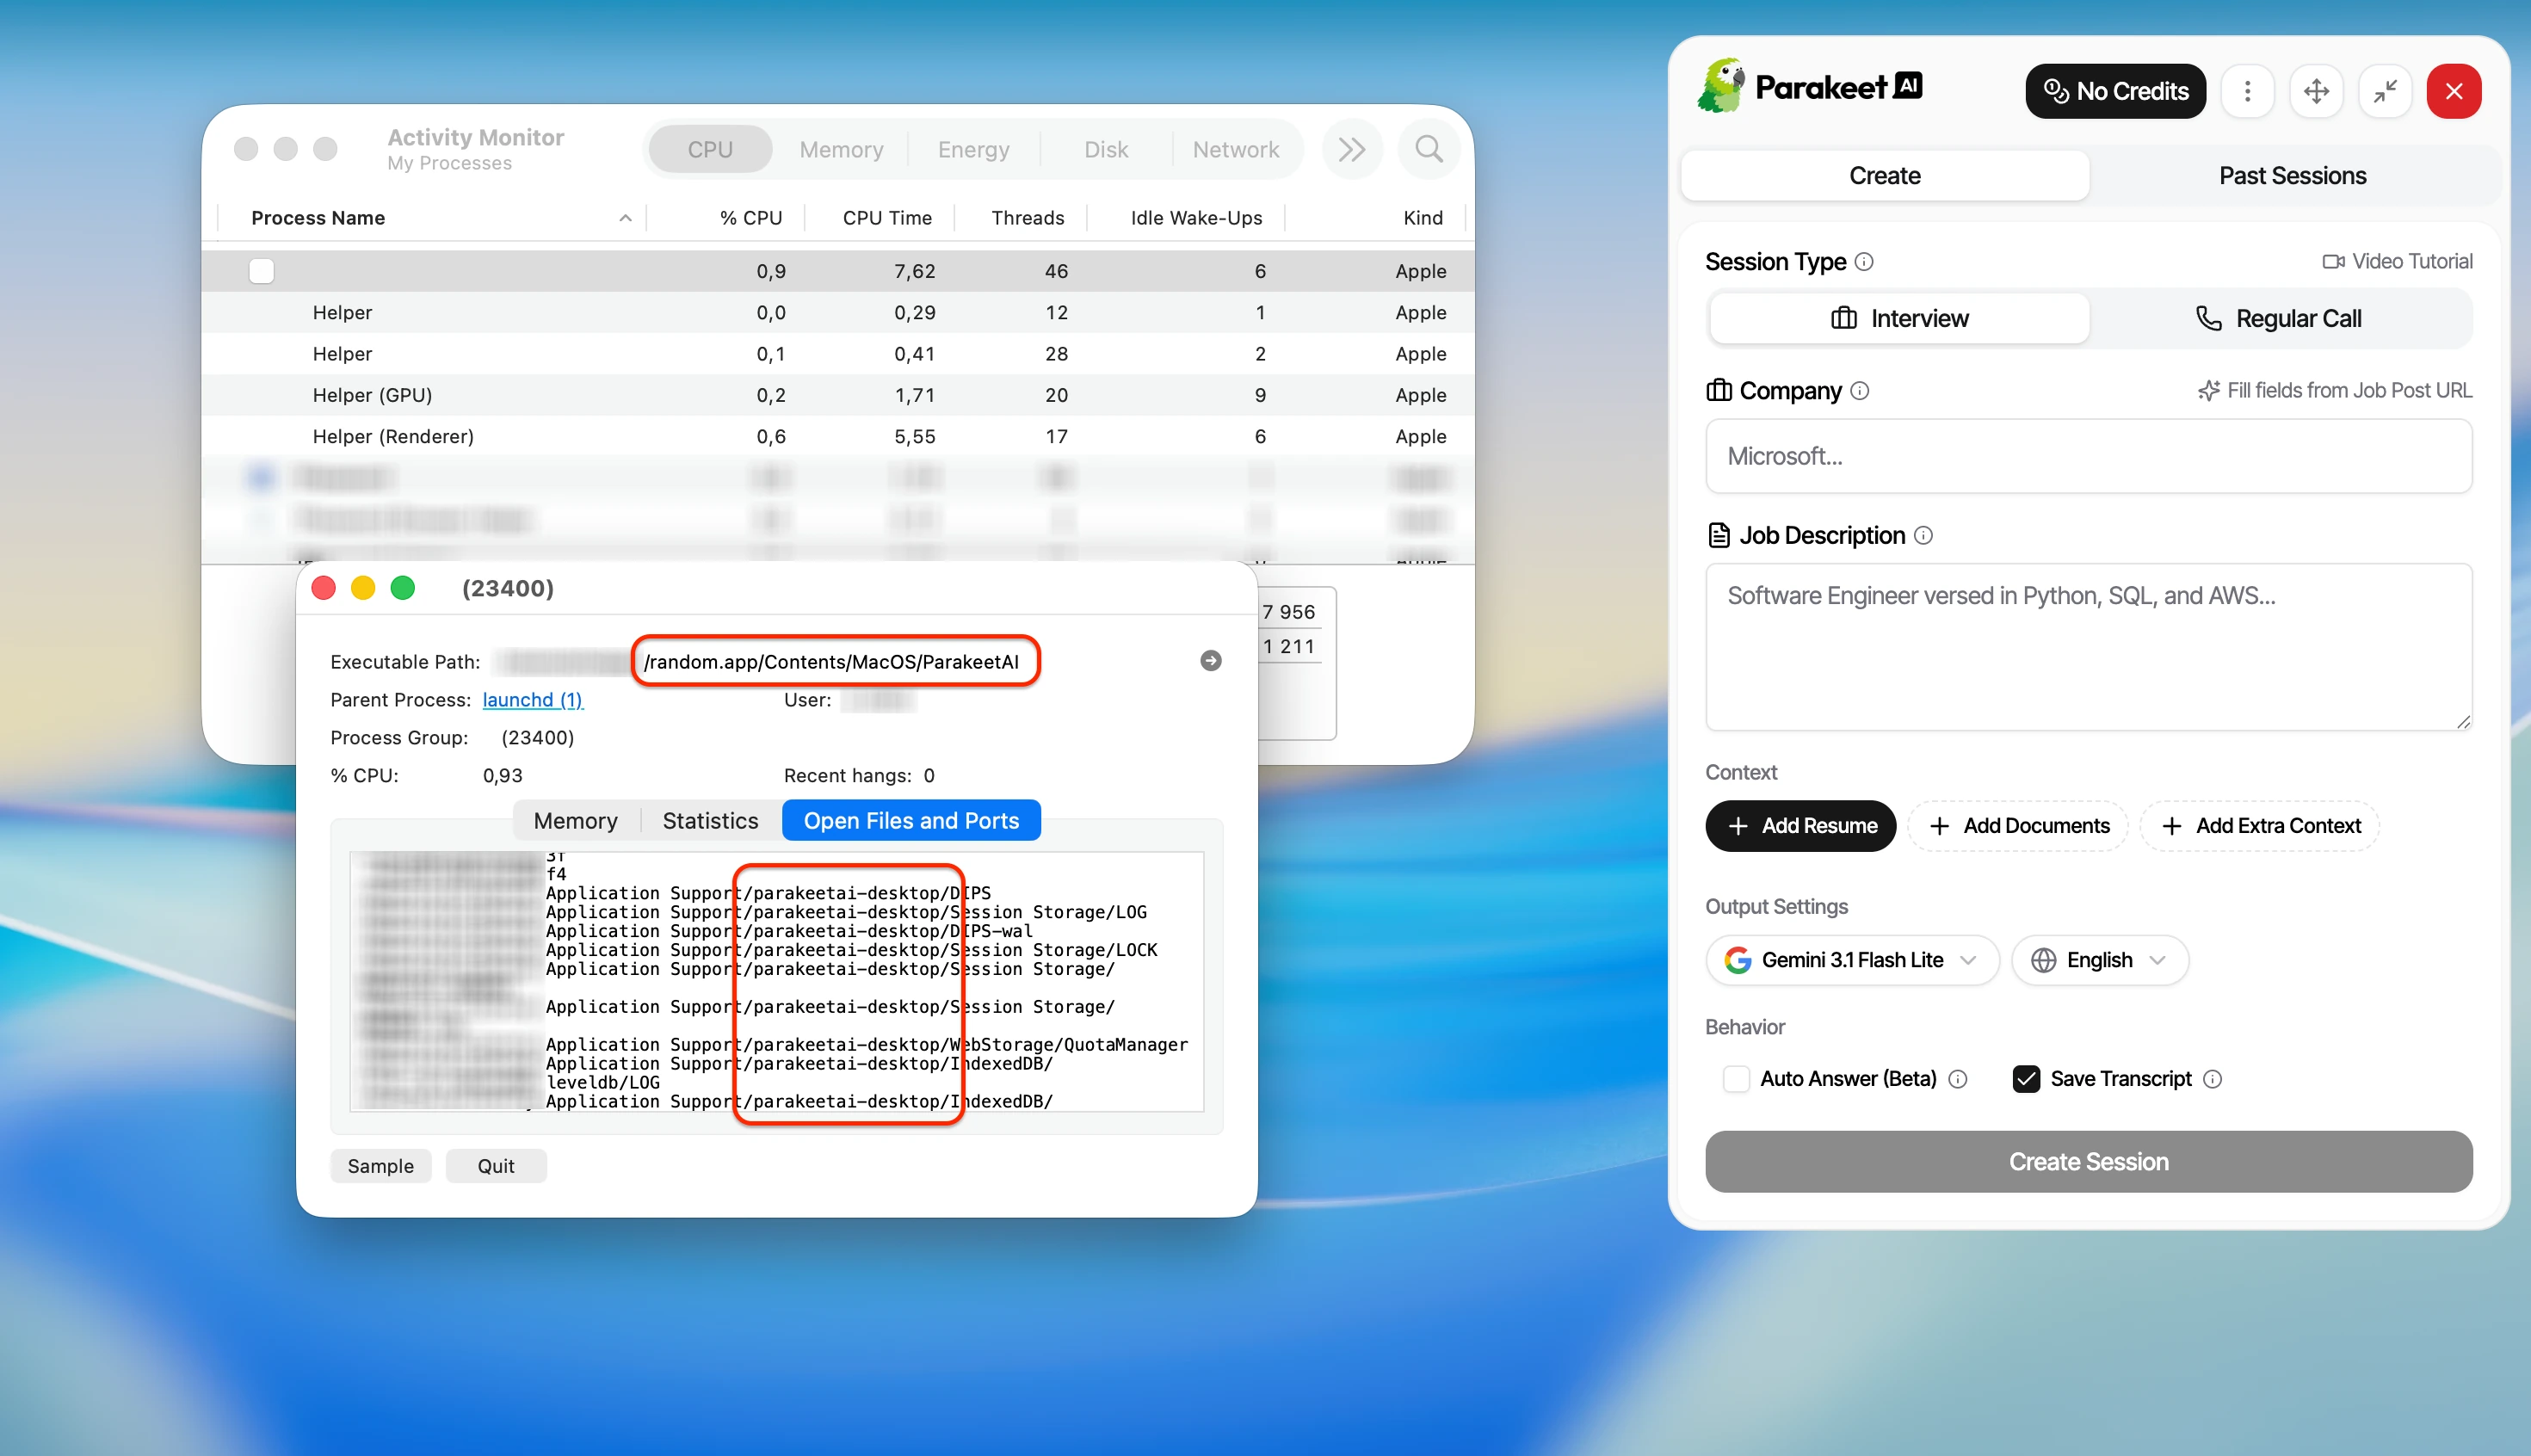Select the Helper (Renderer) process row

(838, 436)
